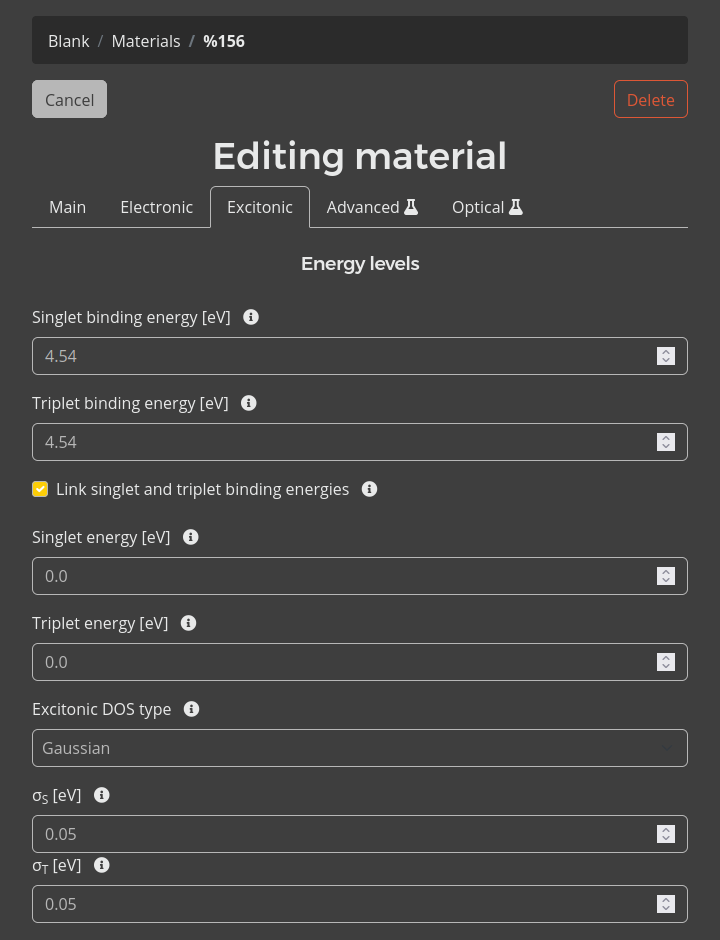Click info icon beside Triplet energy label
Viewport: 720px width, 940px height.
pyautogui.click(x=188, y=623)
